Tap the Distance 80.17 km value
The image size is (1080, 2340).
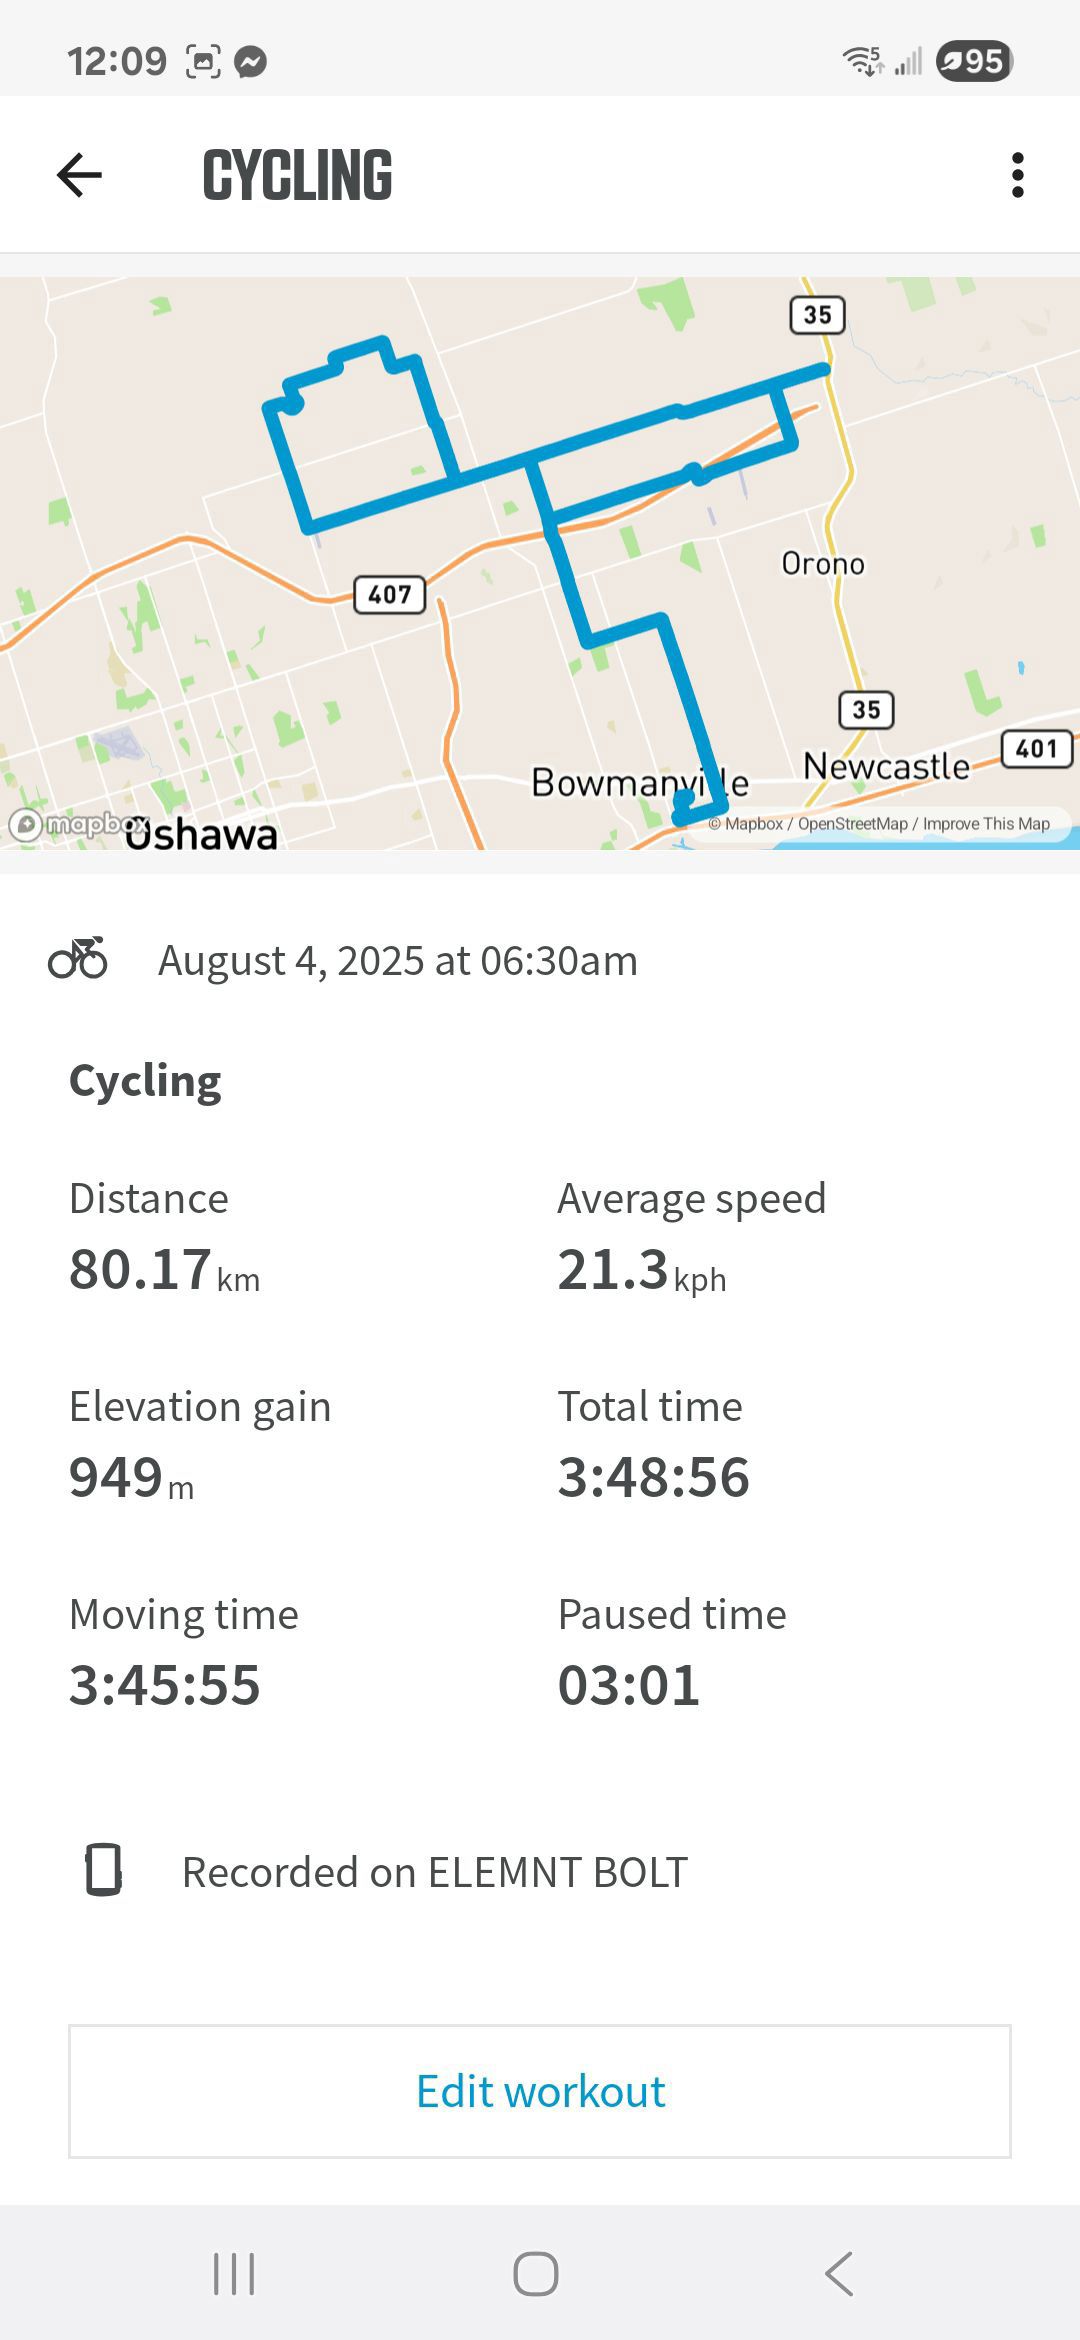tap(164, 1270)
